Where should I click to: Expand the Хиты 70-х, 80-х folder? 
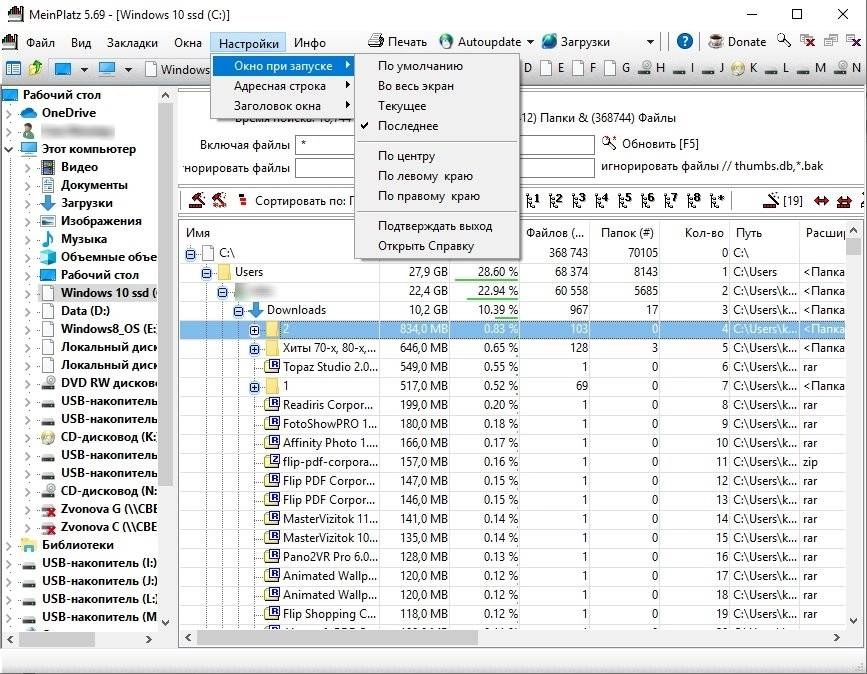(254, 349)
